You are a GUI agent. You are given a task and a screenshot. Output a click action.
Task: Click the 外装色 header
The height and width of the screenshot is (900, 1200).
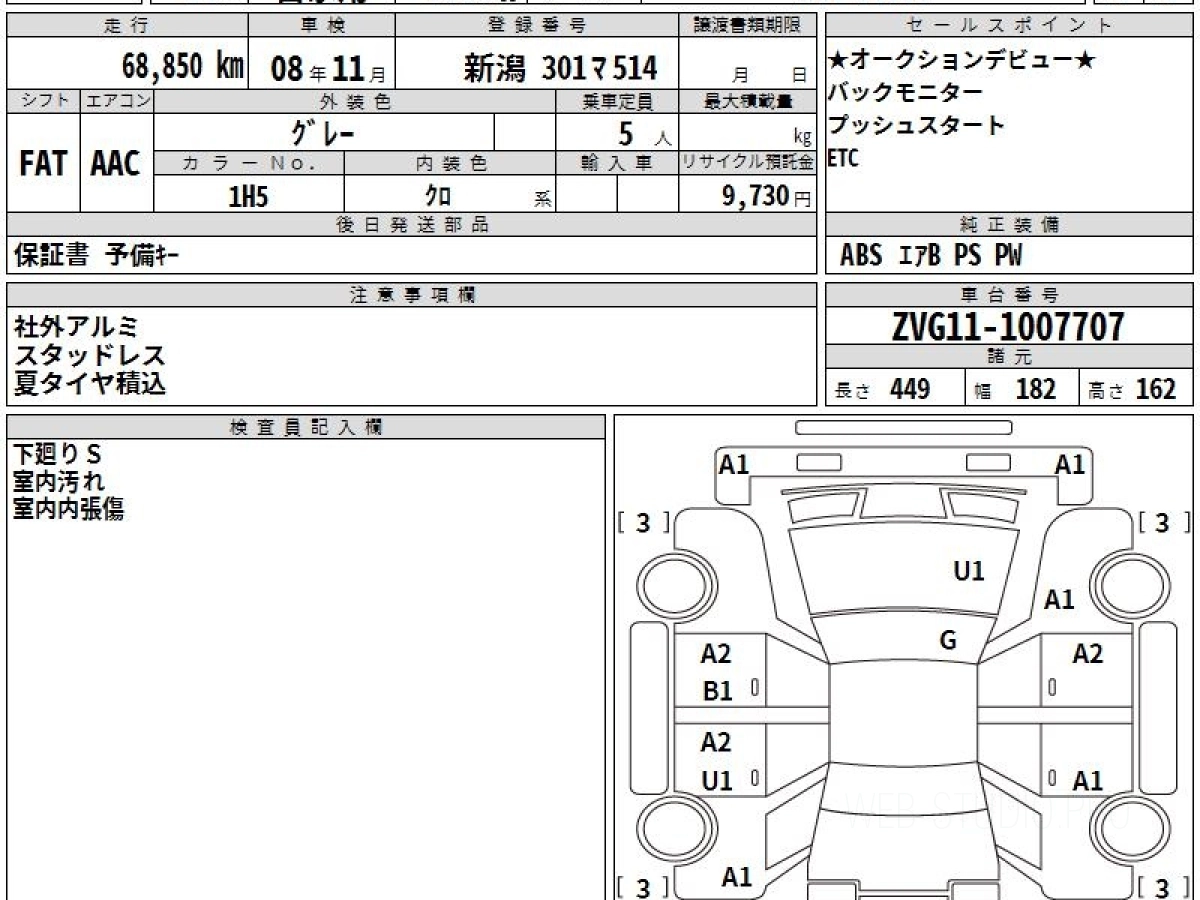(x=355, y=100)
